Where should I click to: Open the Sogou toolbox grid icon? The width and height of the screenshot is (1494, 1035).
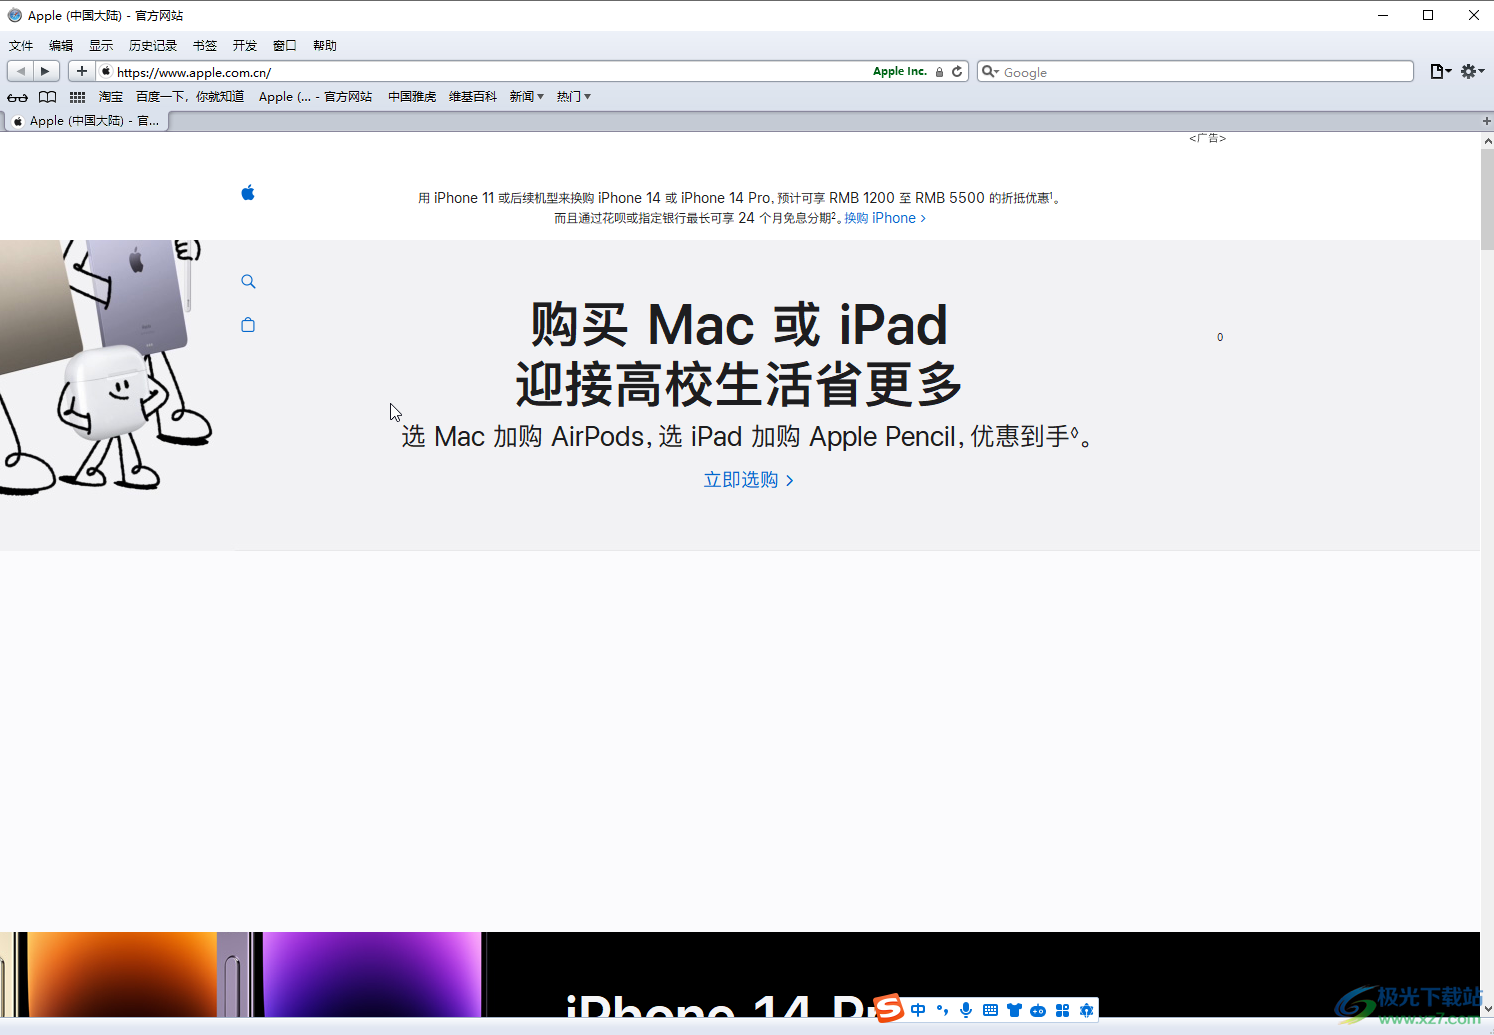(x=1062, y=1010)
